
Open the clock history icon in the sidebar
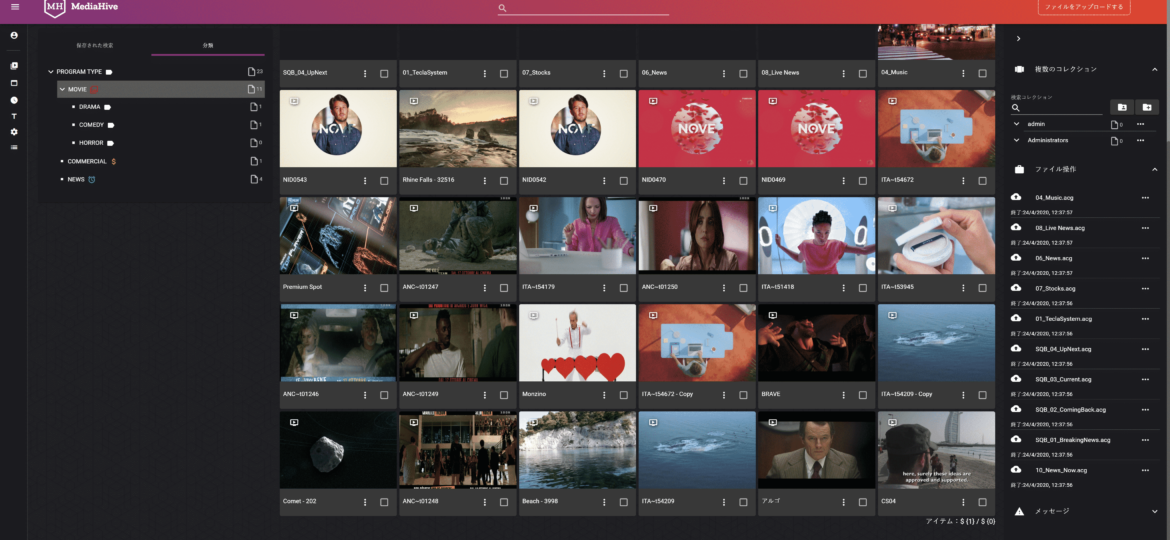point(14,100)
